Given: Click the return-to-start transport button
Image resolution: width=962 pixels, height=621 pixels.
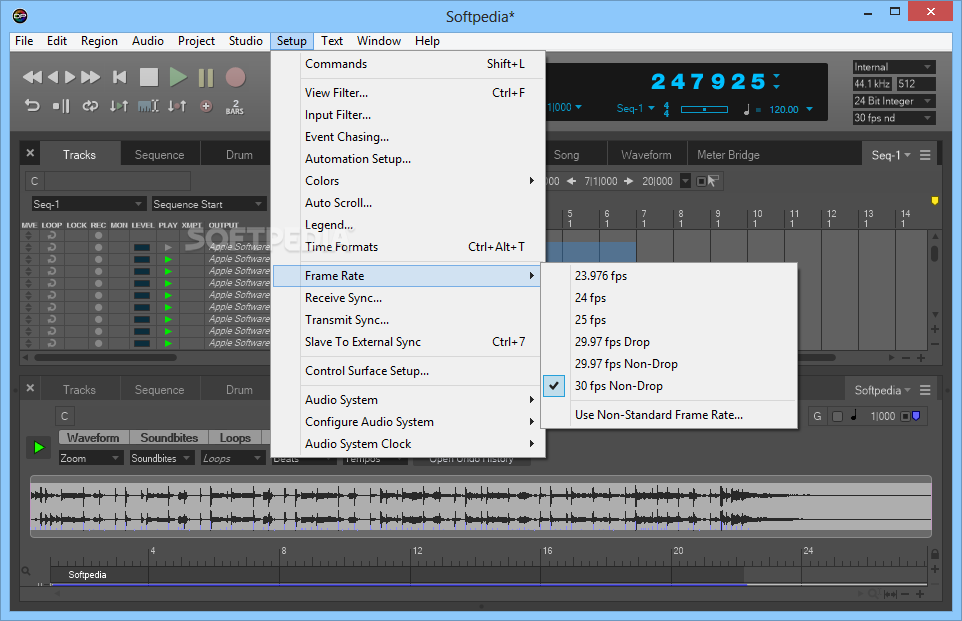Looking at the screenshot, I should 120,77.
